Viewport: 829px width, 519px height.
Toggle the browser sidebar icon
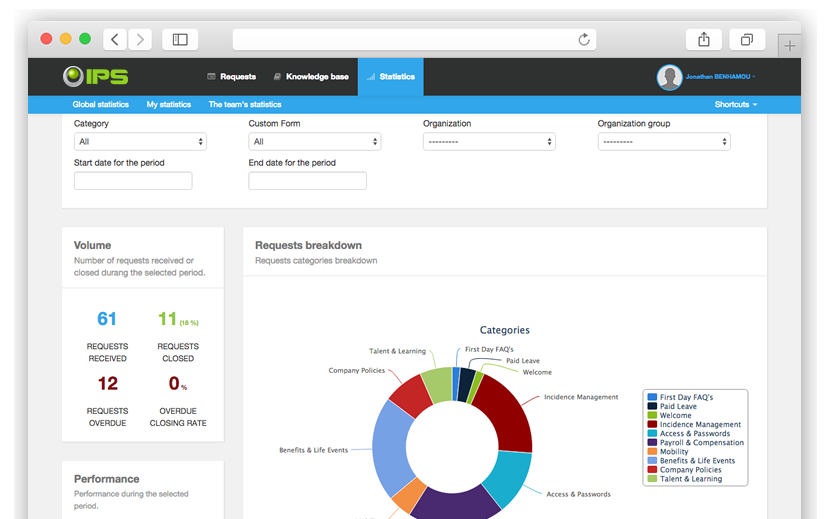pos(180,40)
